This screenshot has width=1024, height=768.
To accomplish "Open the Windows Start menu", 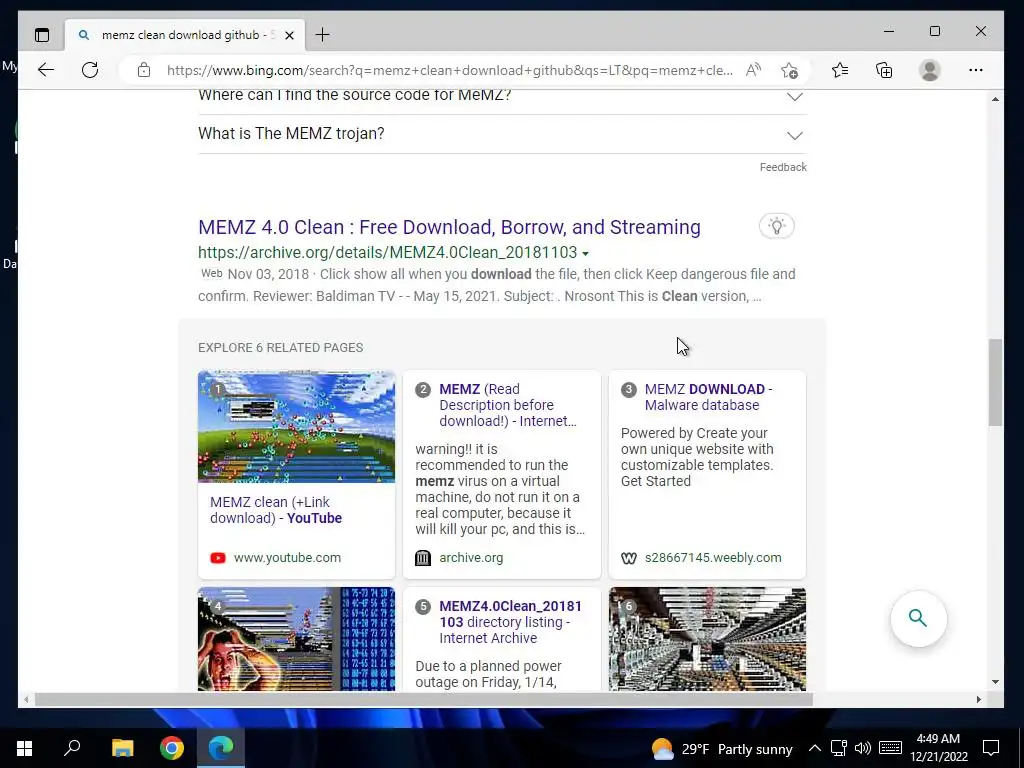I will [24, 748].
